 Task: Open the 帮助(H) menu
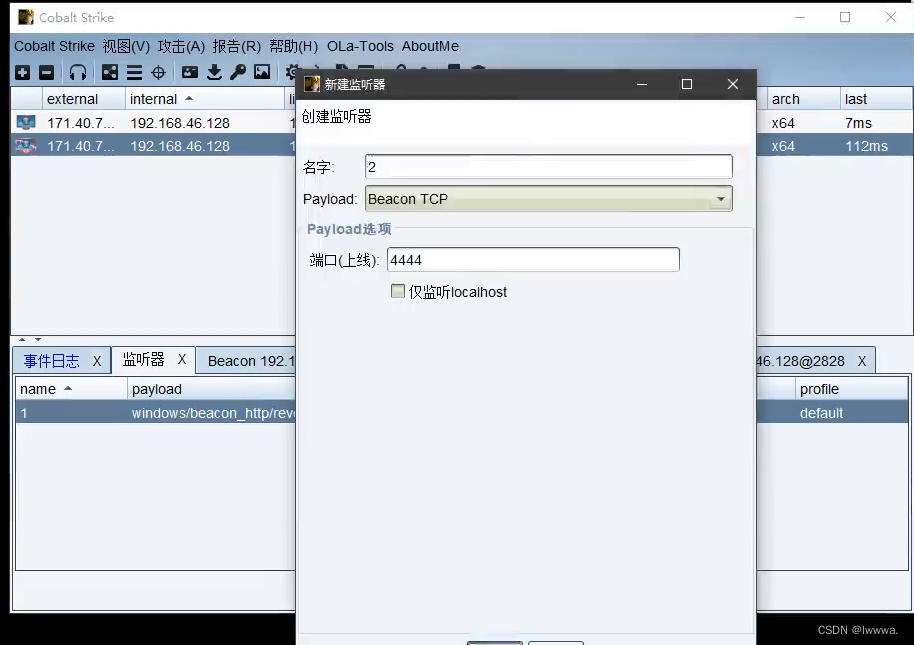pos(294,46)
